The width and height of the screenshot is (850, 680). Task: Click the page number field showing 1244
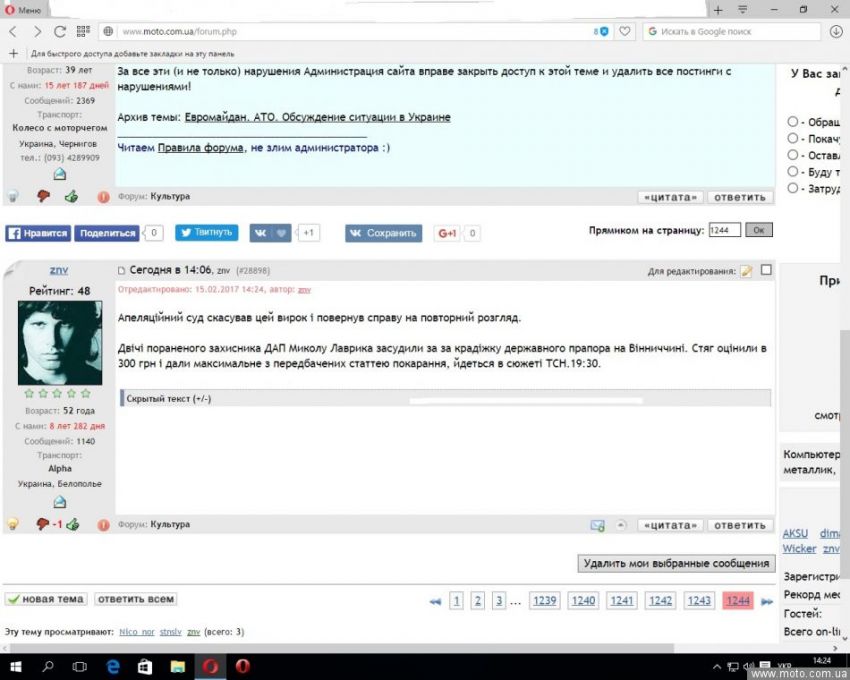coord(724,230)
